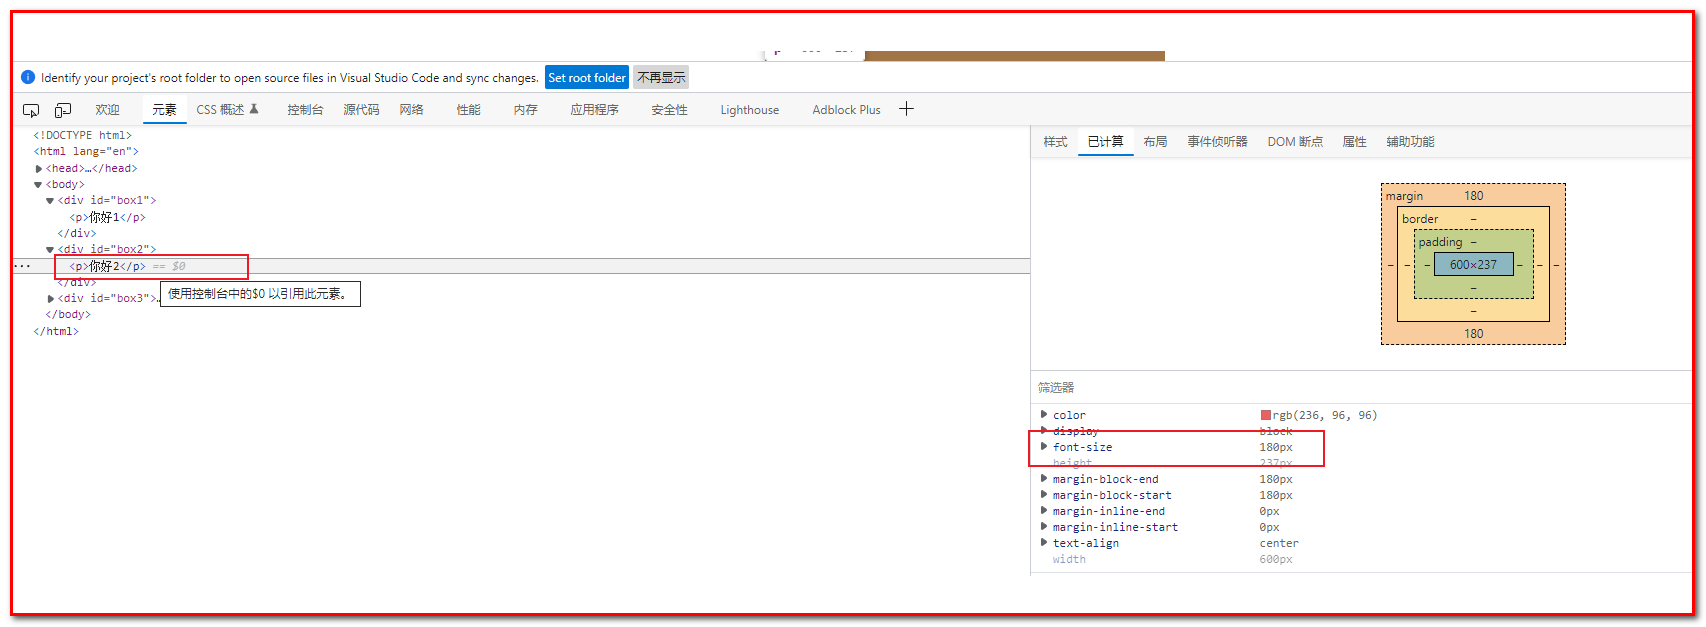Click the border label in box model diagram
Screen dimensions: 1706x627
click(1420, 219)
